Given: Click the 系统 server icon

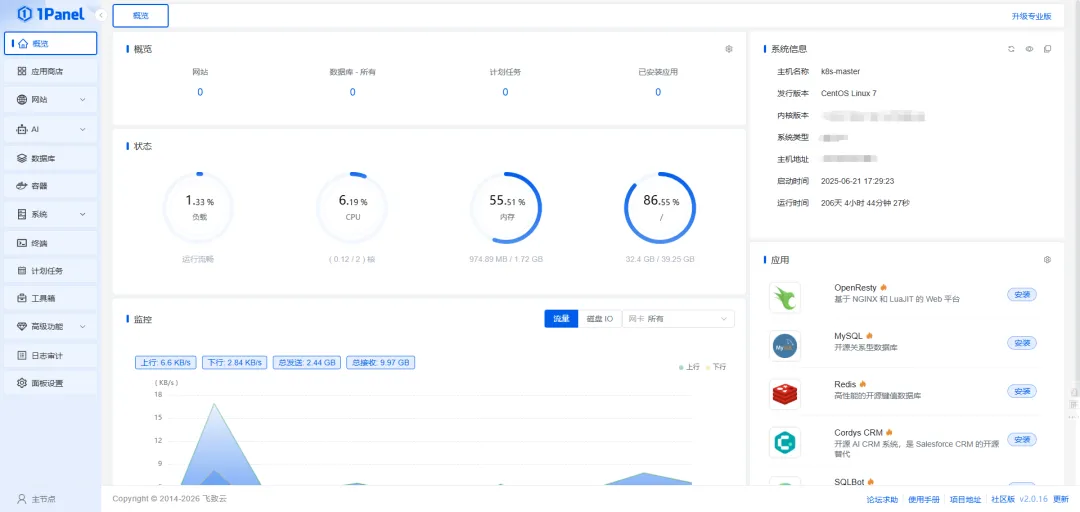Looking at the screenshot, I should tap(22, 214).
